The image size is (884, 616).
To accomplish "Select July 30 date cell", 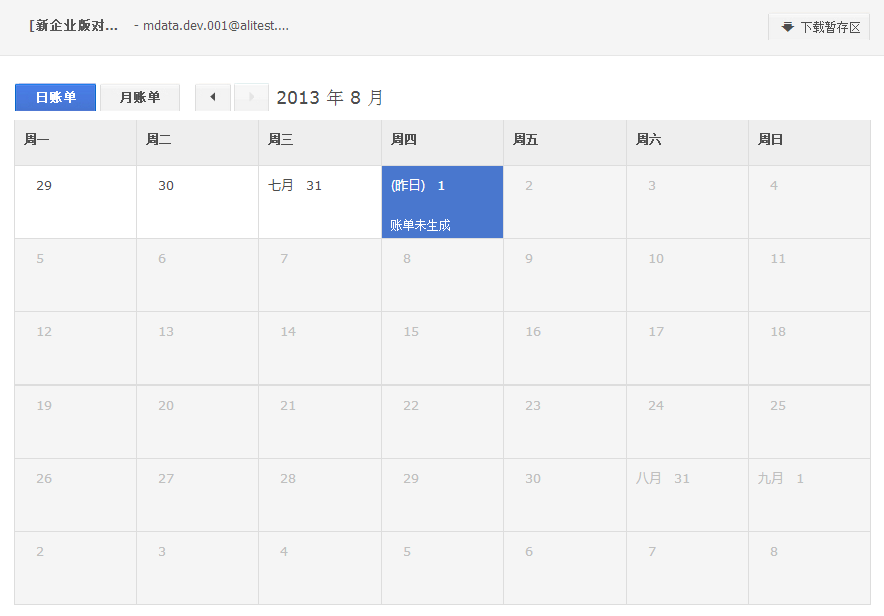I will coord(197,202).
